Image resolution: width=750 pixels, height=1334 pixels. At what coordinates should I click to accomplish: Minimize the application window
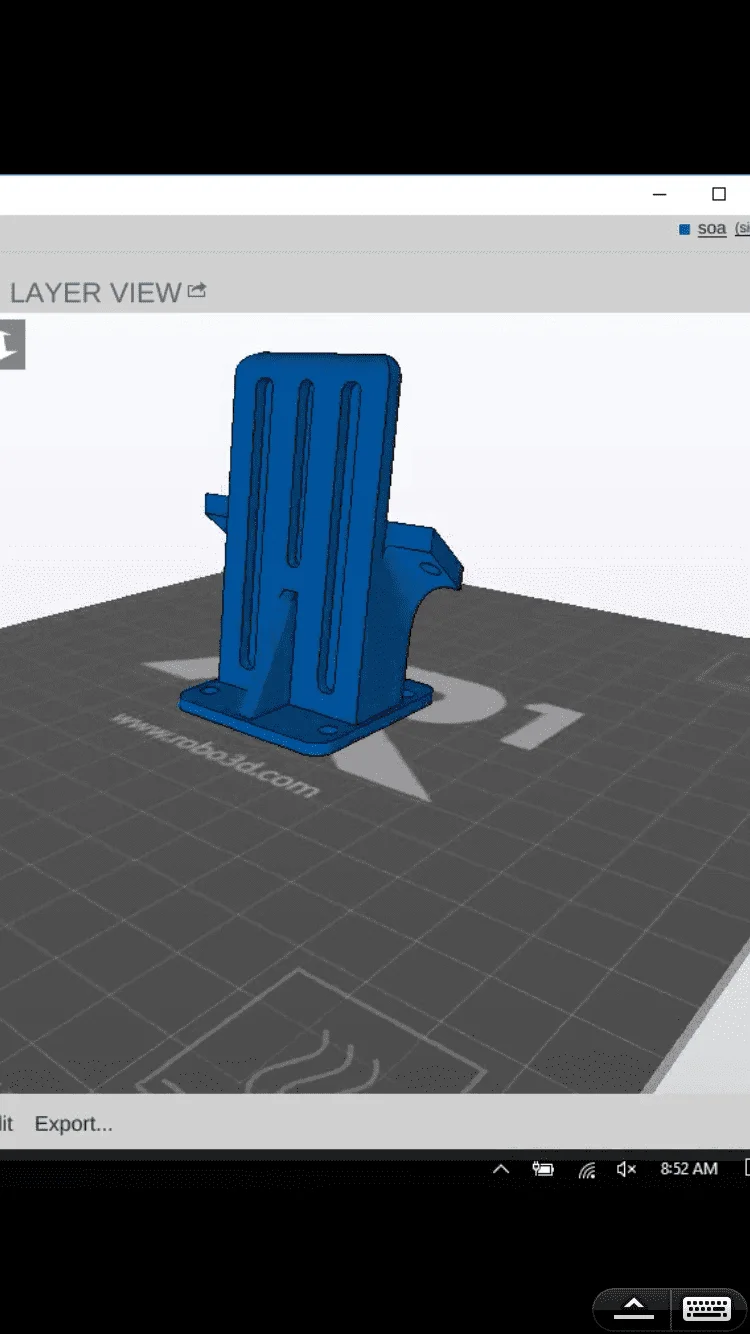tap(659, 194)
